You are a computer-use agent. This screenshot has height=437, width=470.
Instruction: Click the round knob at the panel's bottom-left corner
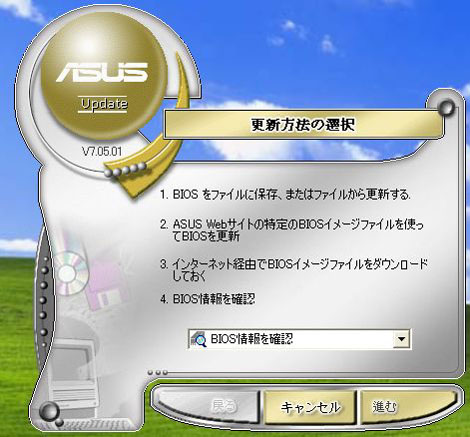pos(49,411)
